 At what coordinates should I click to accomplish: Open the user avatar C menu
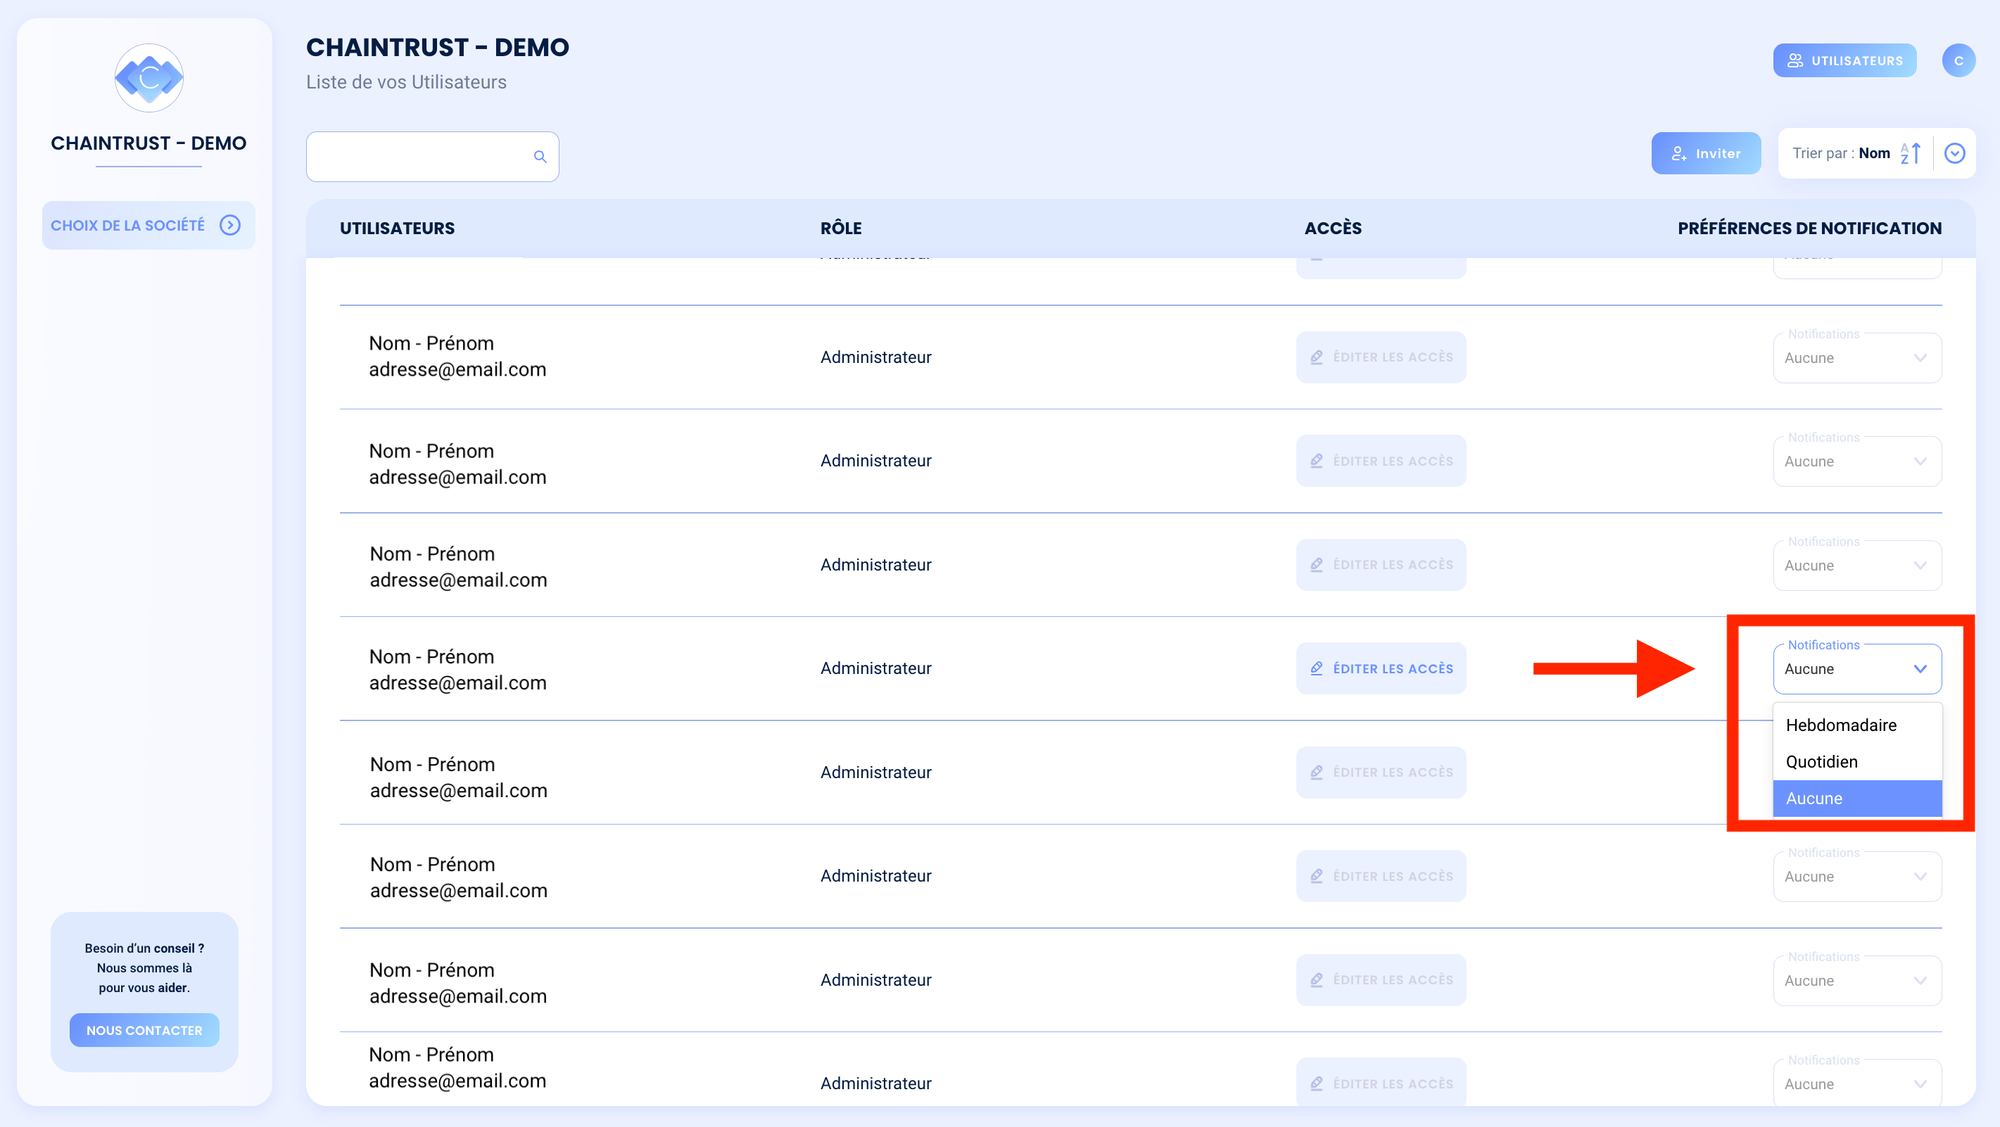tap(1958, 61)
